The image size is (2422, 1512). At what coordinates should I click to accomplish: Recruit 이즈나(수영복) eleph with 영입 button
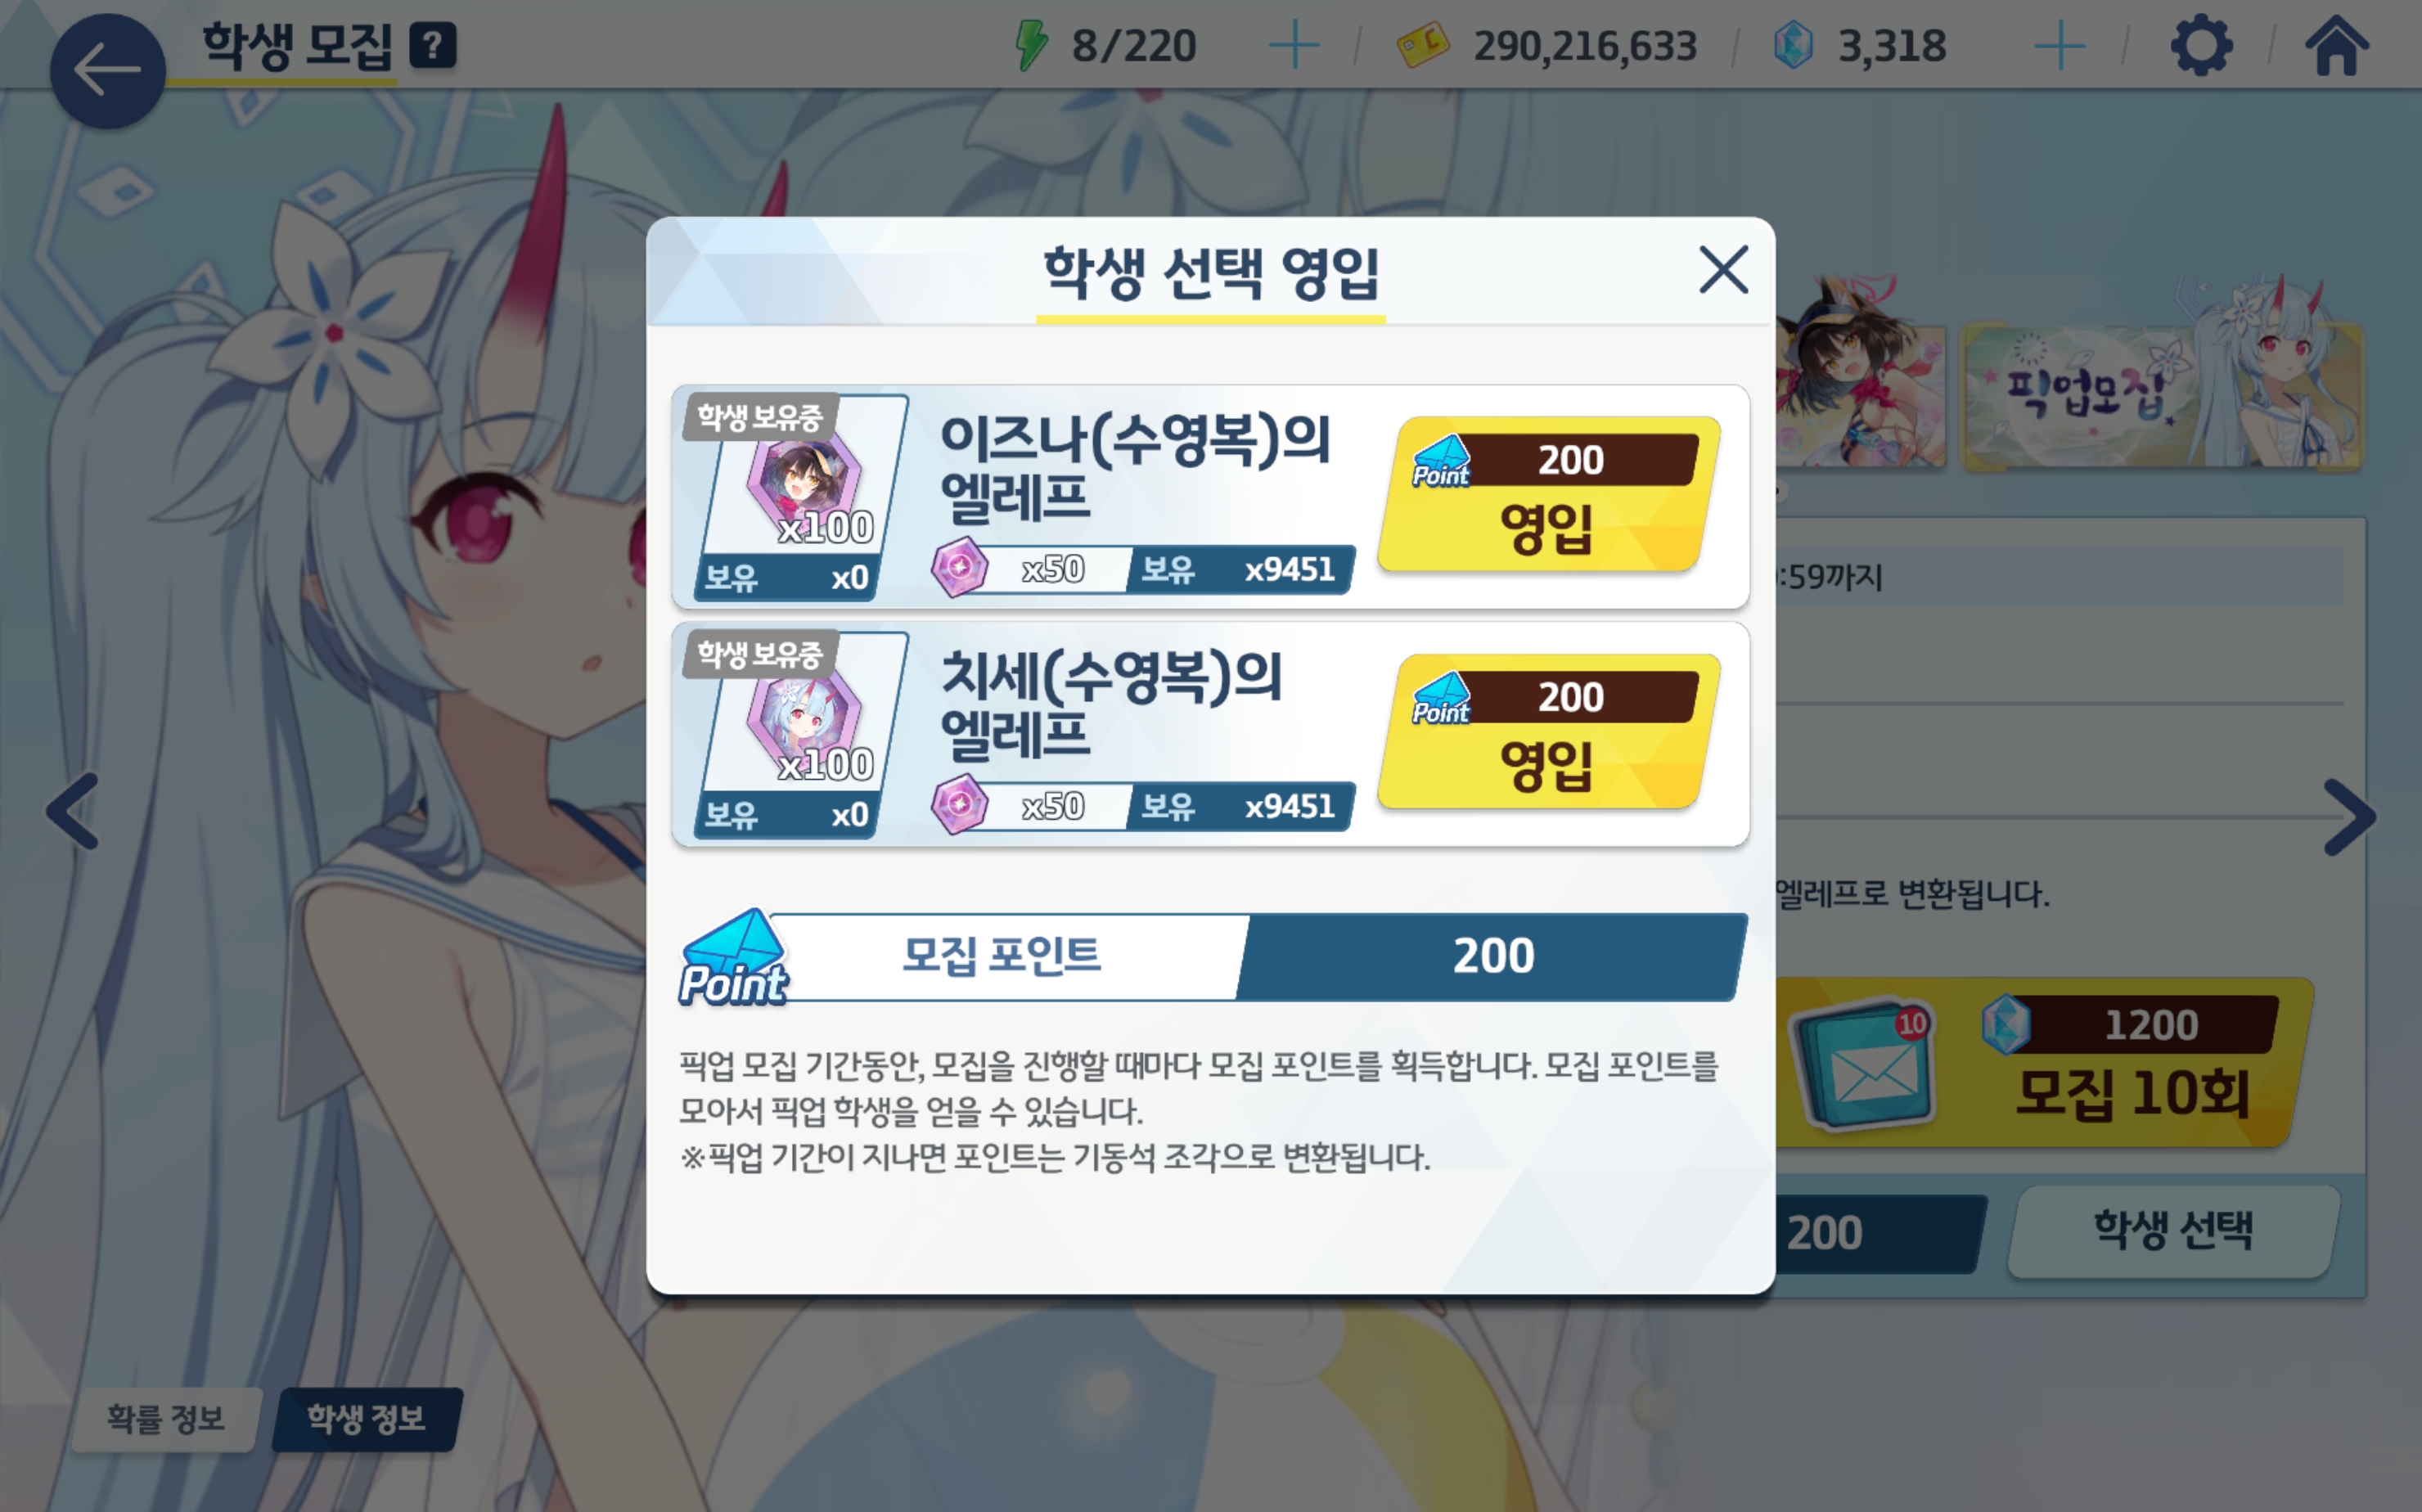pos(1548,494)
